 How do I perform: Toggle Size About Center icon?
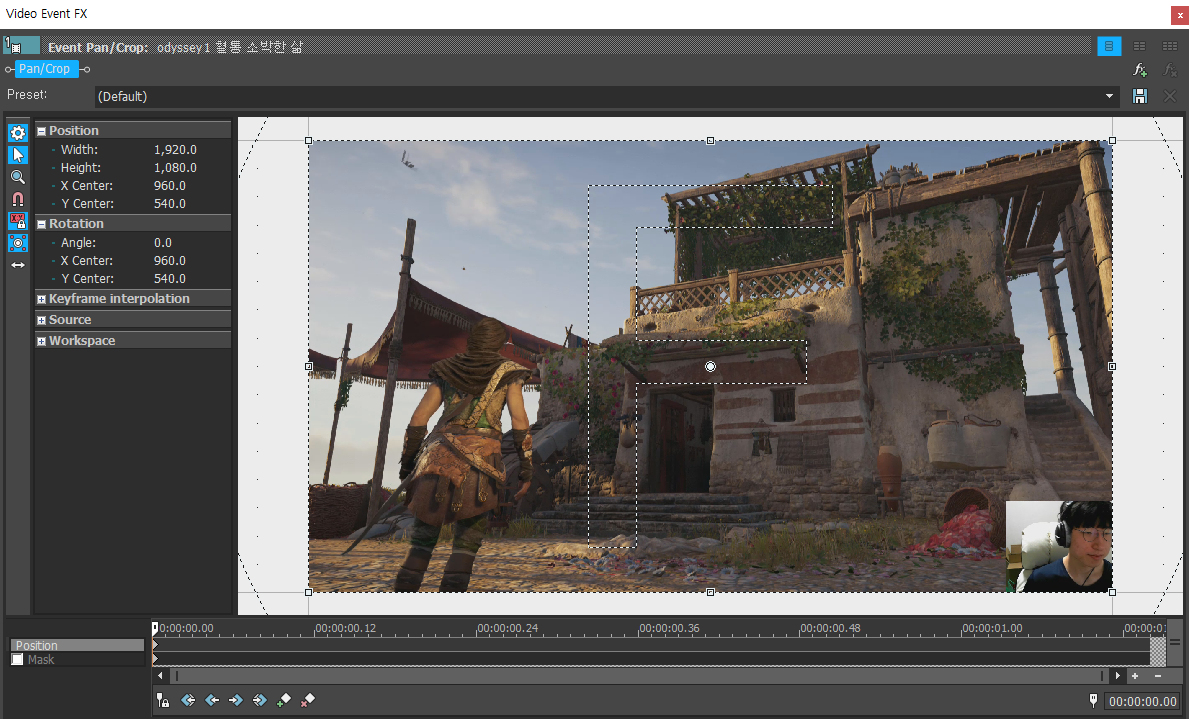pos(17,243)
